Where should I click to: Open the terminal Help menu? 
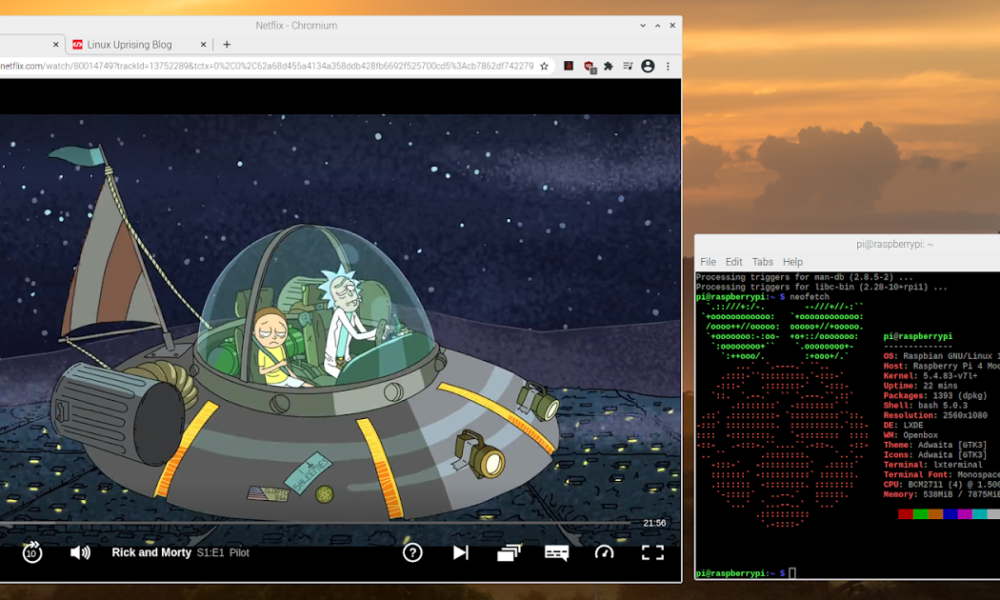coord(793,261)
